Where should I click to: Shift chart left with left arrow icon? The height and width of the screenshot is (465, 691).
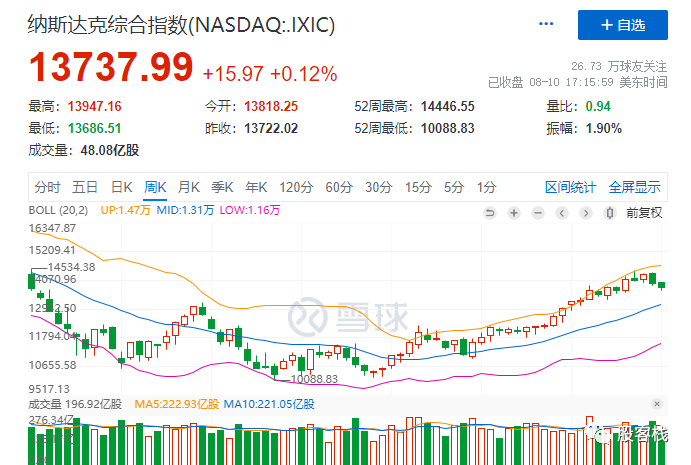[x=562, y=213]
